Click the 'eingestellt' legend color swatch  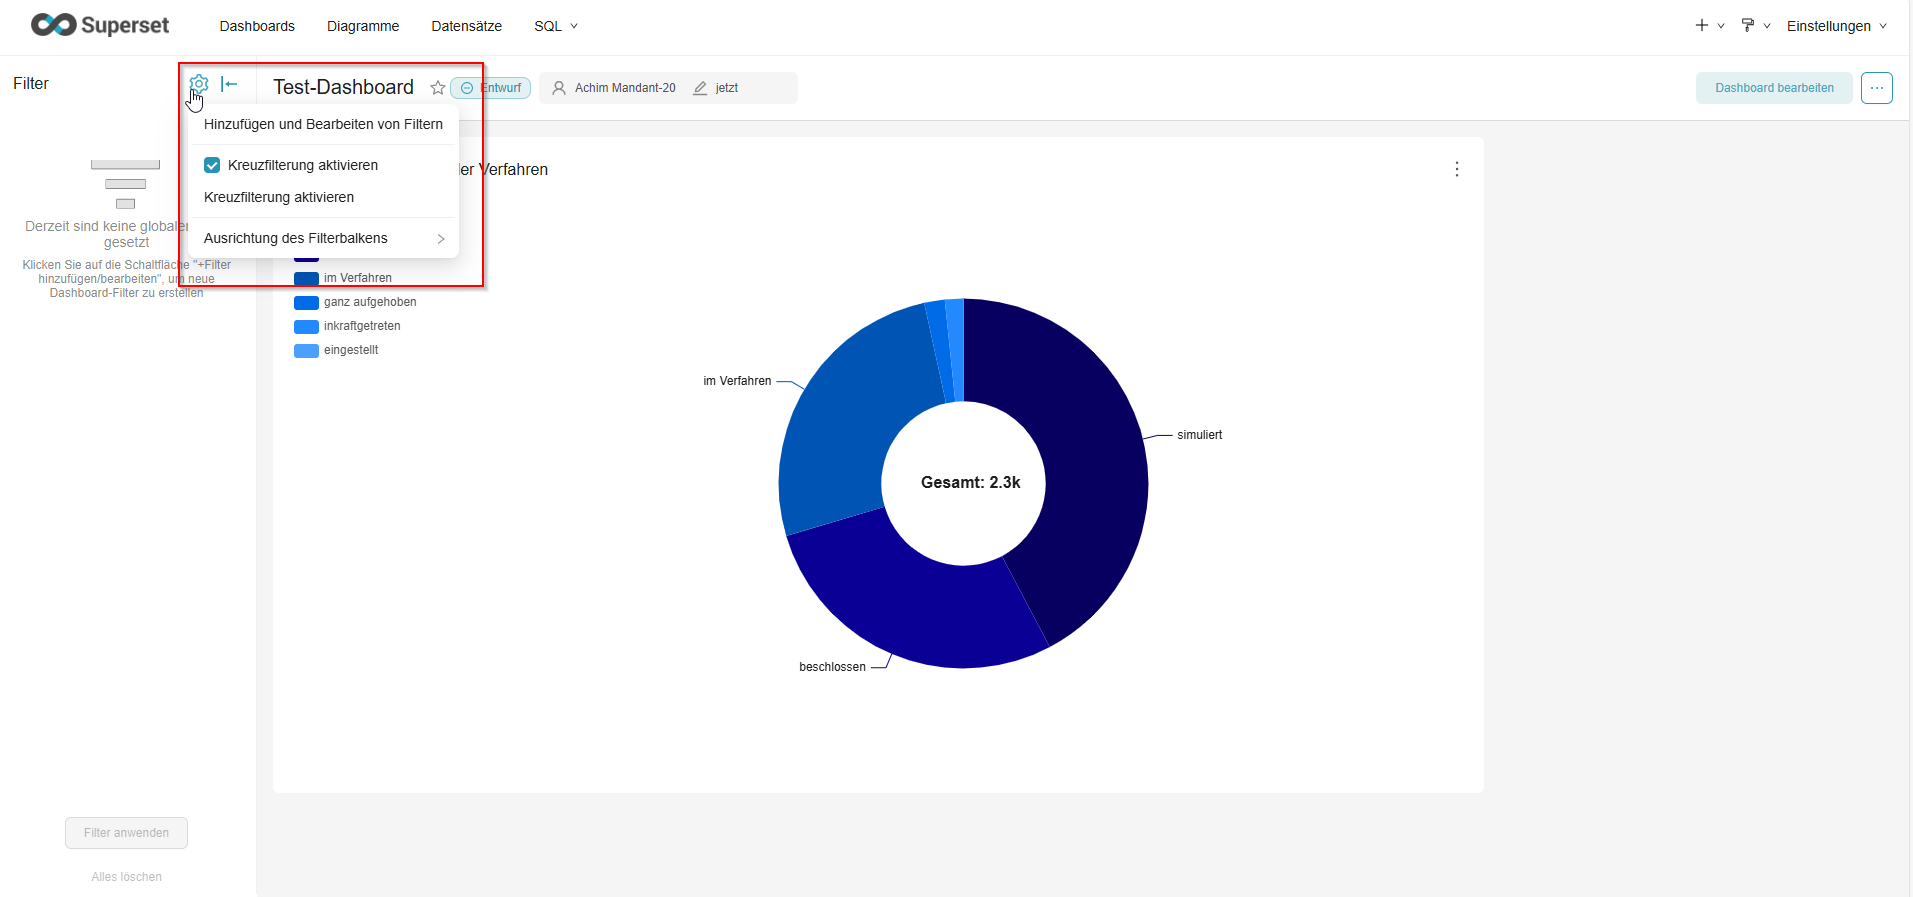[306, 350]
